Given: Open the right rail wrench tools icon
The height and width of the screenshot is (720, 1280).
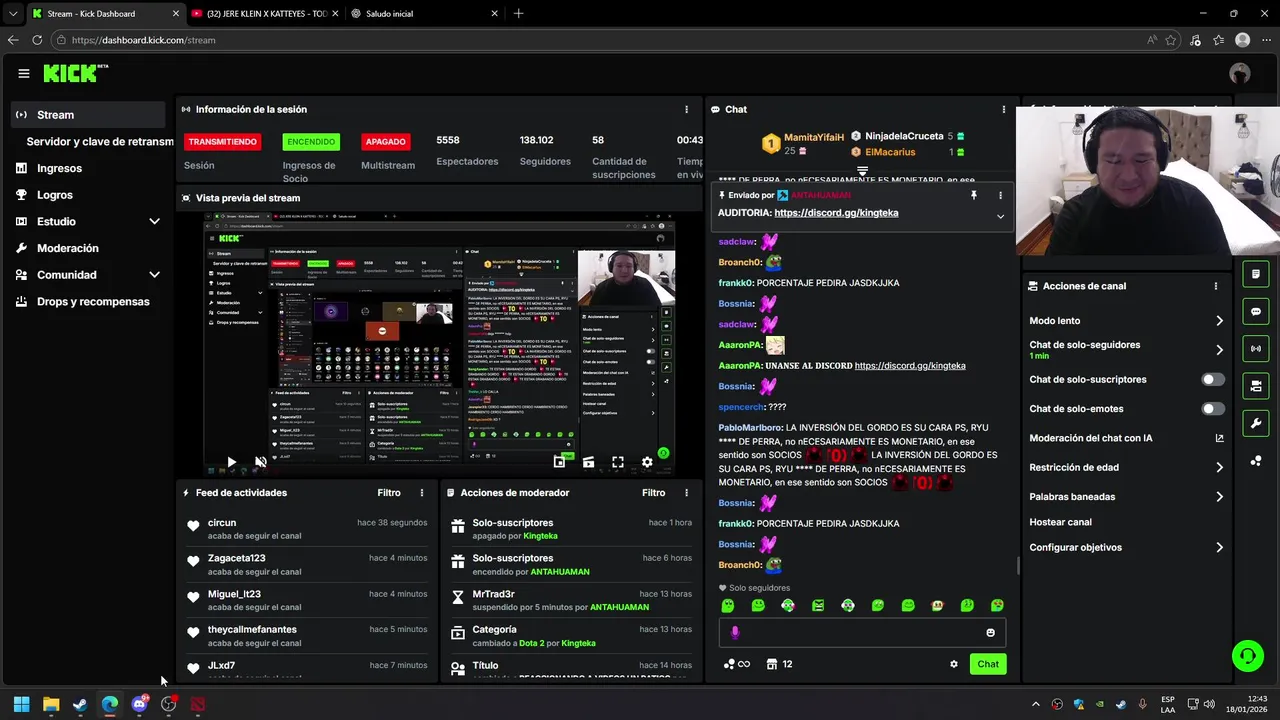Looking at the screenshot, I should click(1256, 423).
